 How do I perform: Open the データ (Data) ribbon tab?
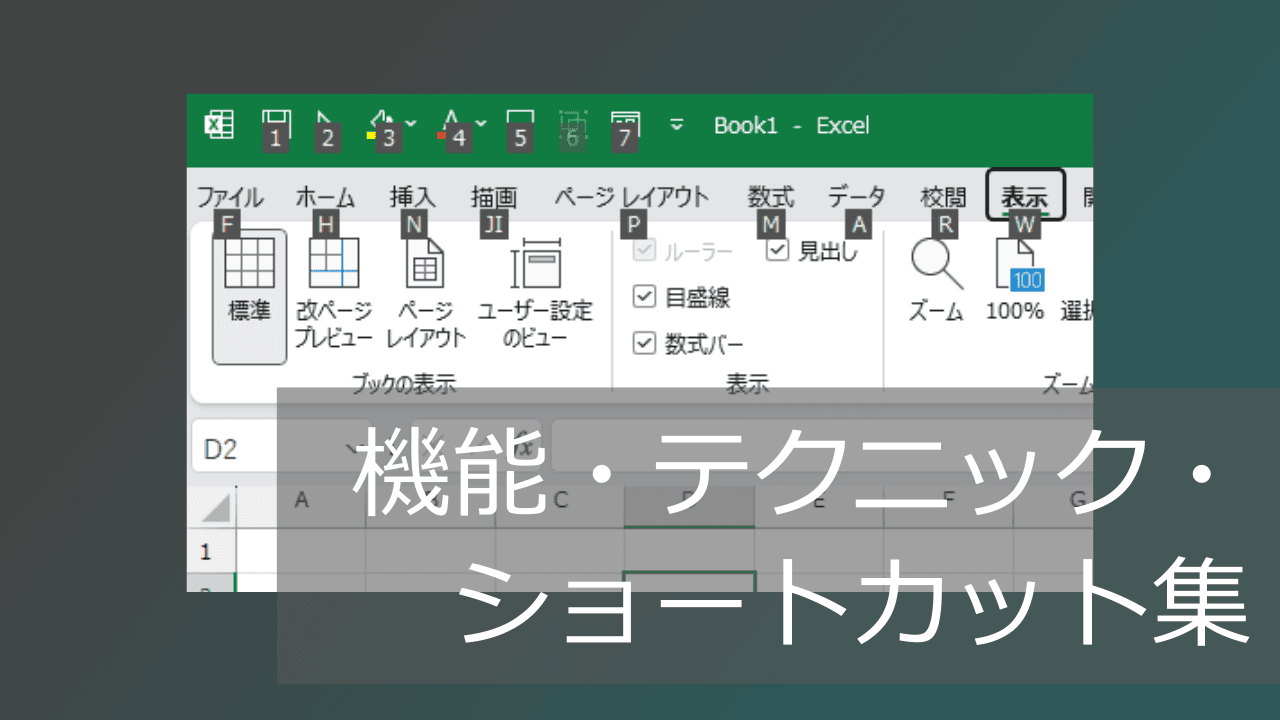pyautogui.click(x=856, y=196)
